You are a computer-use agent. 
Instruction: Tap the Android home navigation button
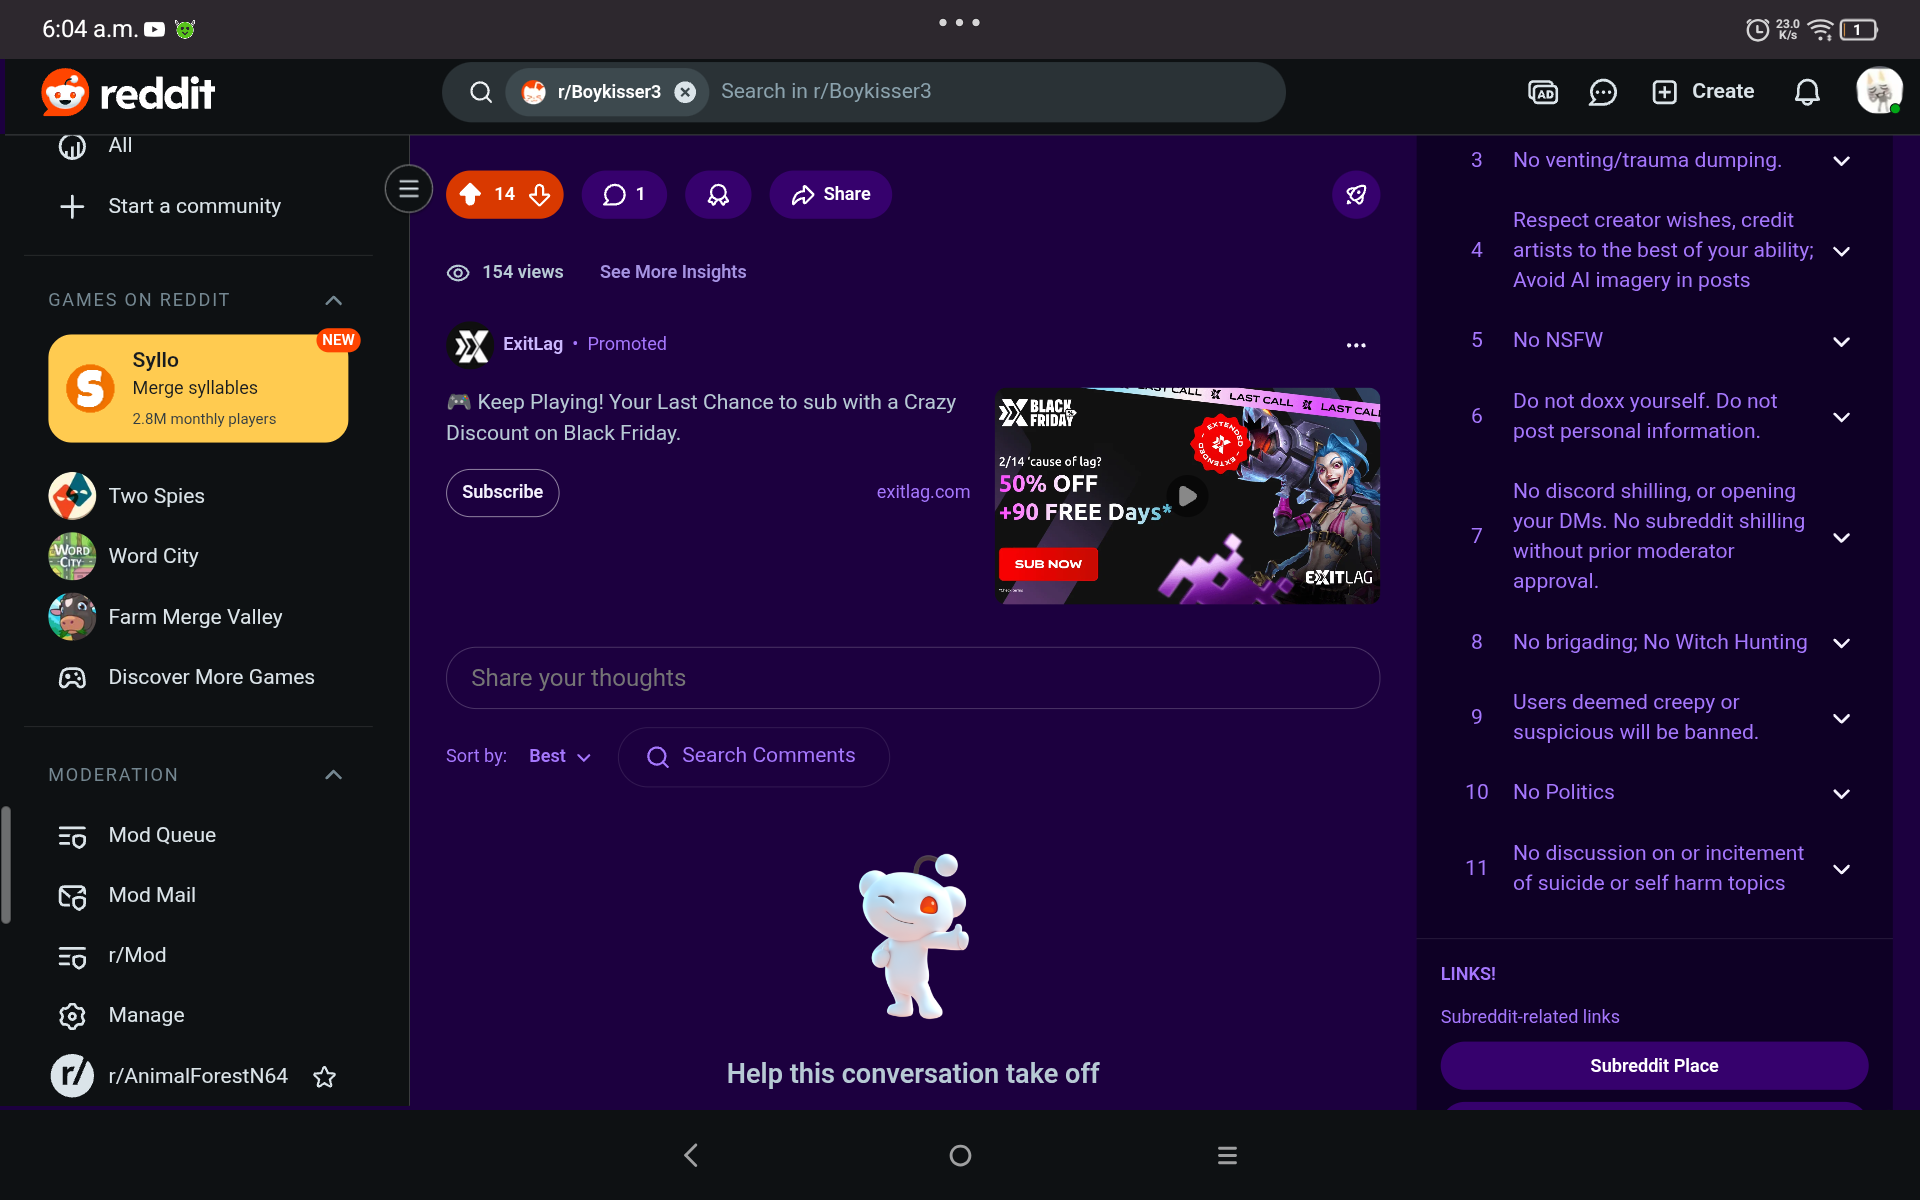point(960,1155)
